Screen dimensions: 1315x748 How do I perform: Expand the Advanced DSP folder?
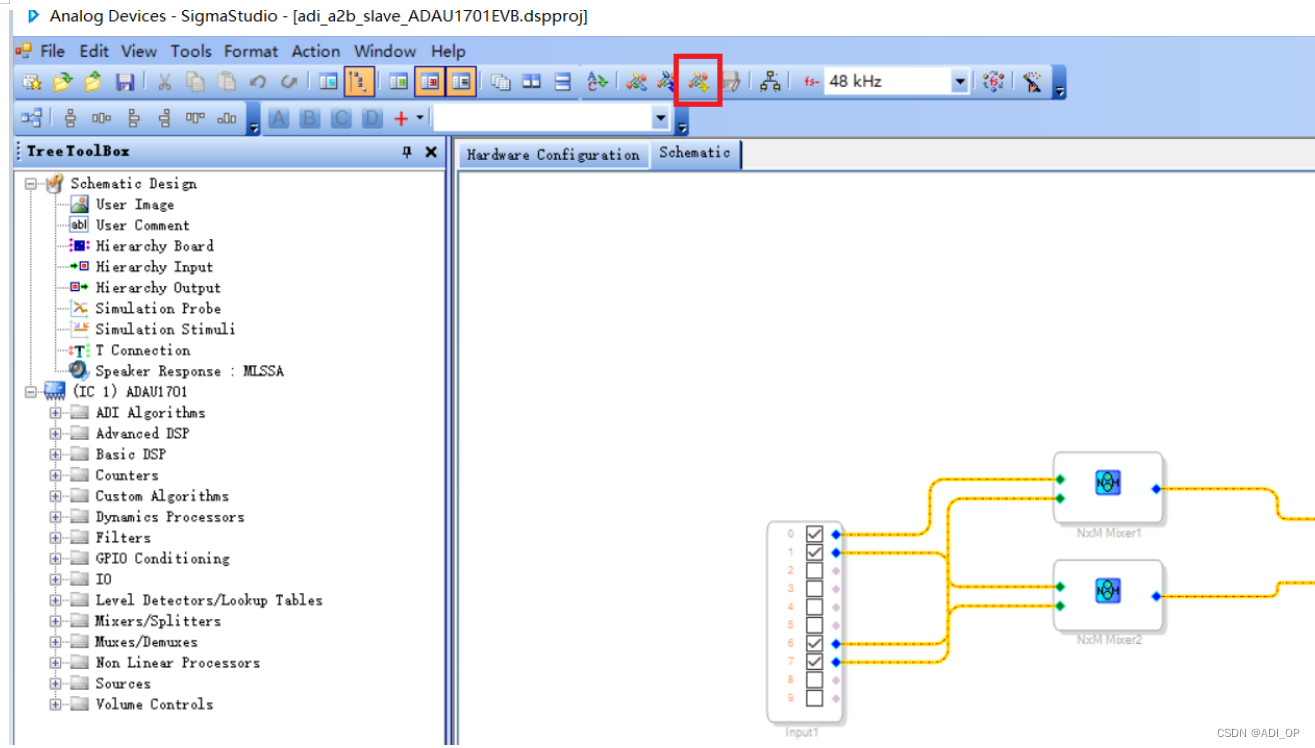tap(56, 434)
